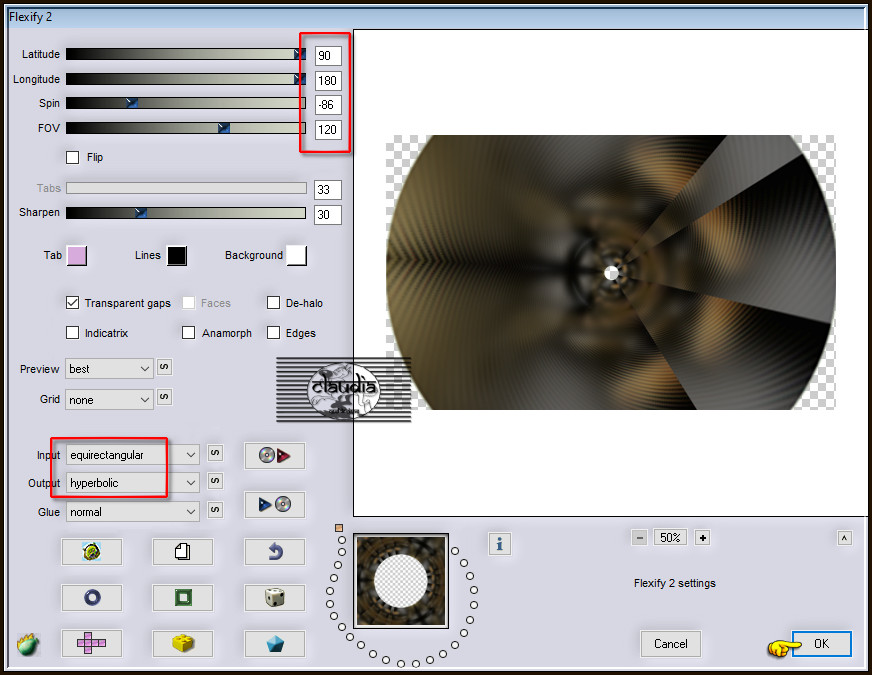Click the pink cross cube-net button
The height and width of the screenshot is (675, 872).
tap(92, 644)
